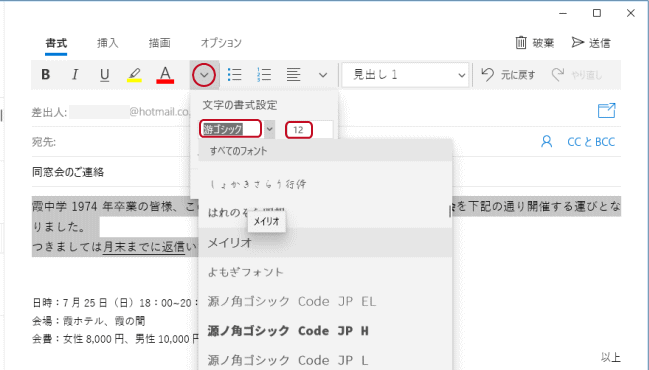Open contact picker person icon
Screen dimensions: 649x370
546,142
